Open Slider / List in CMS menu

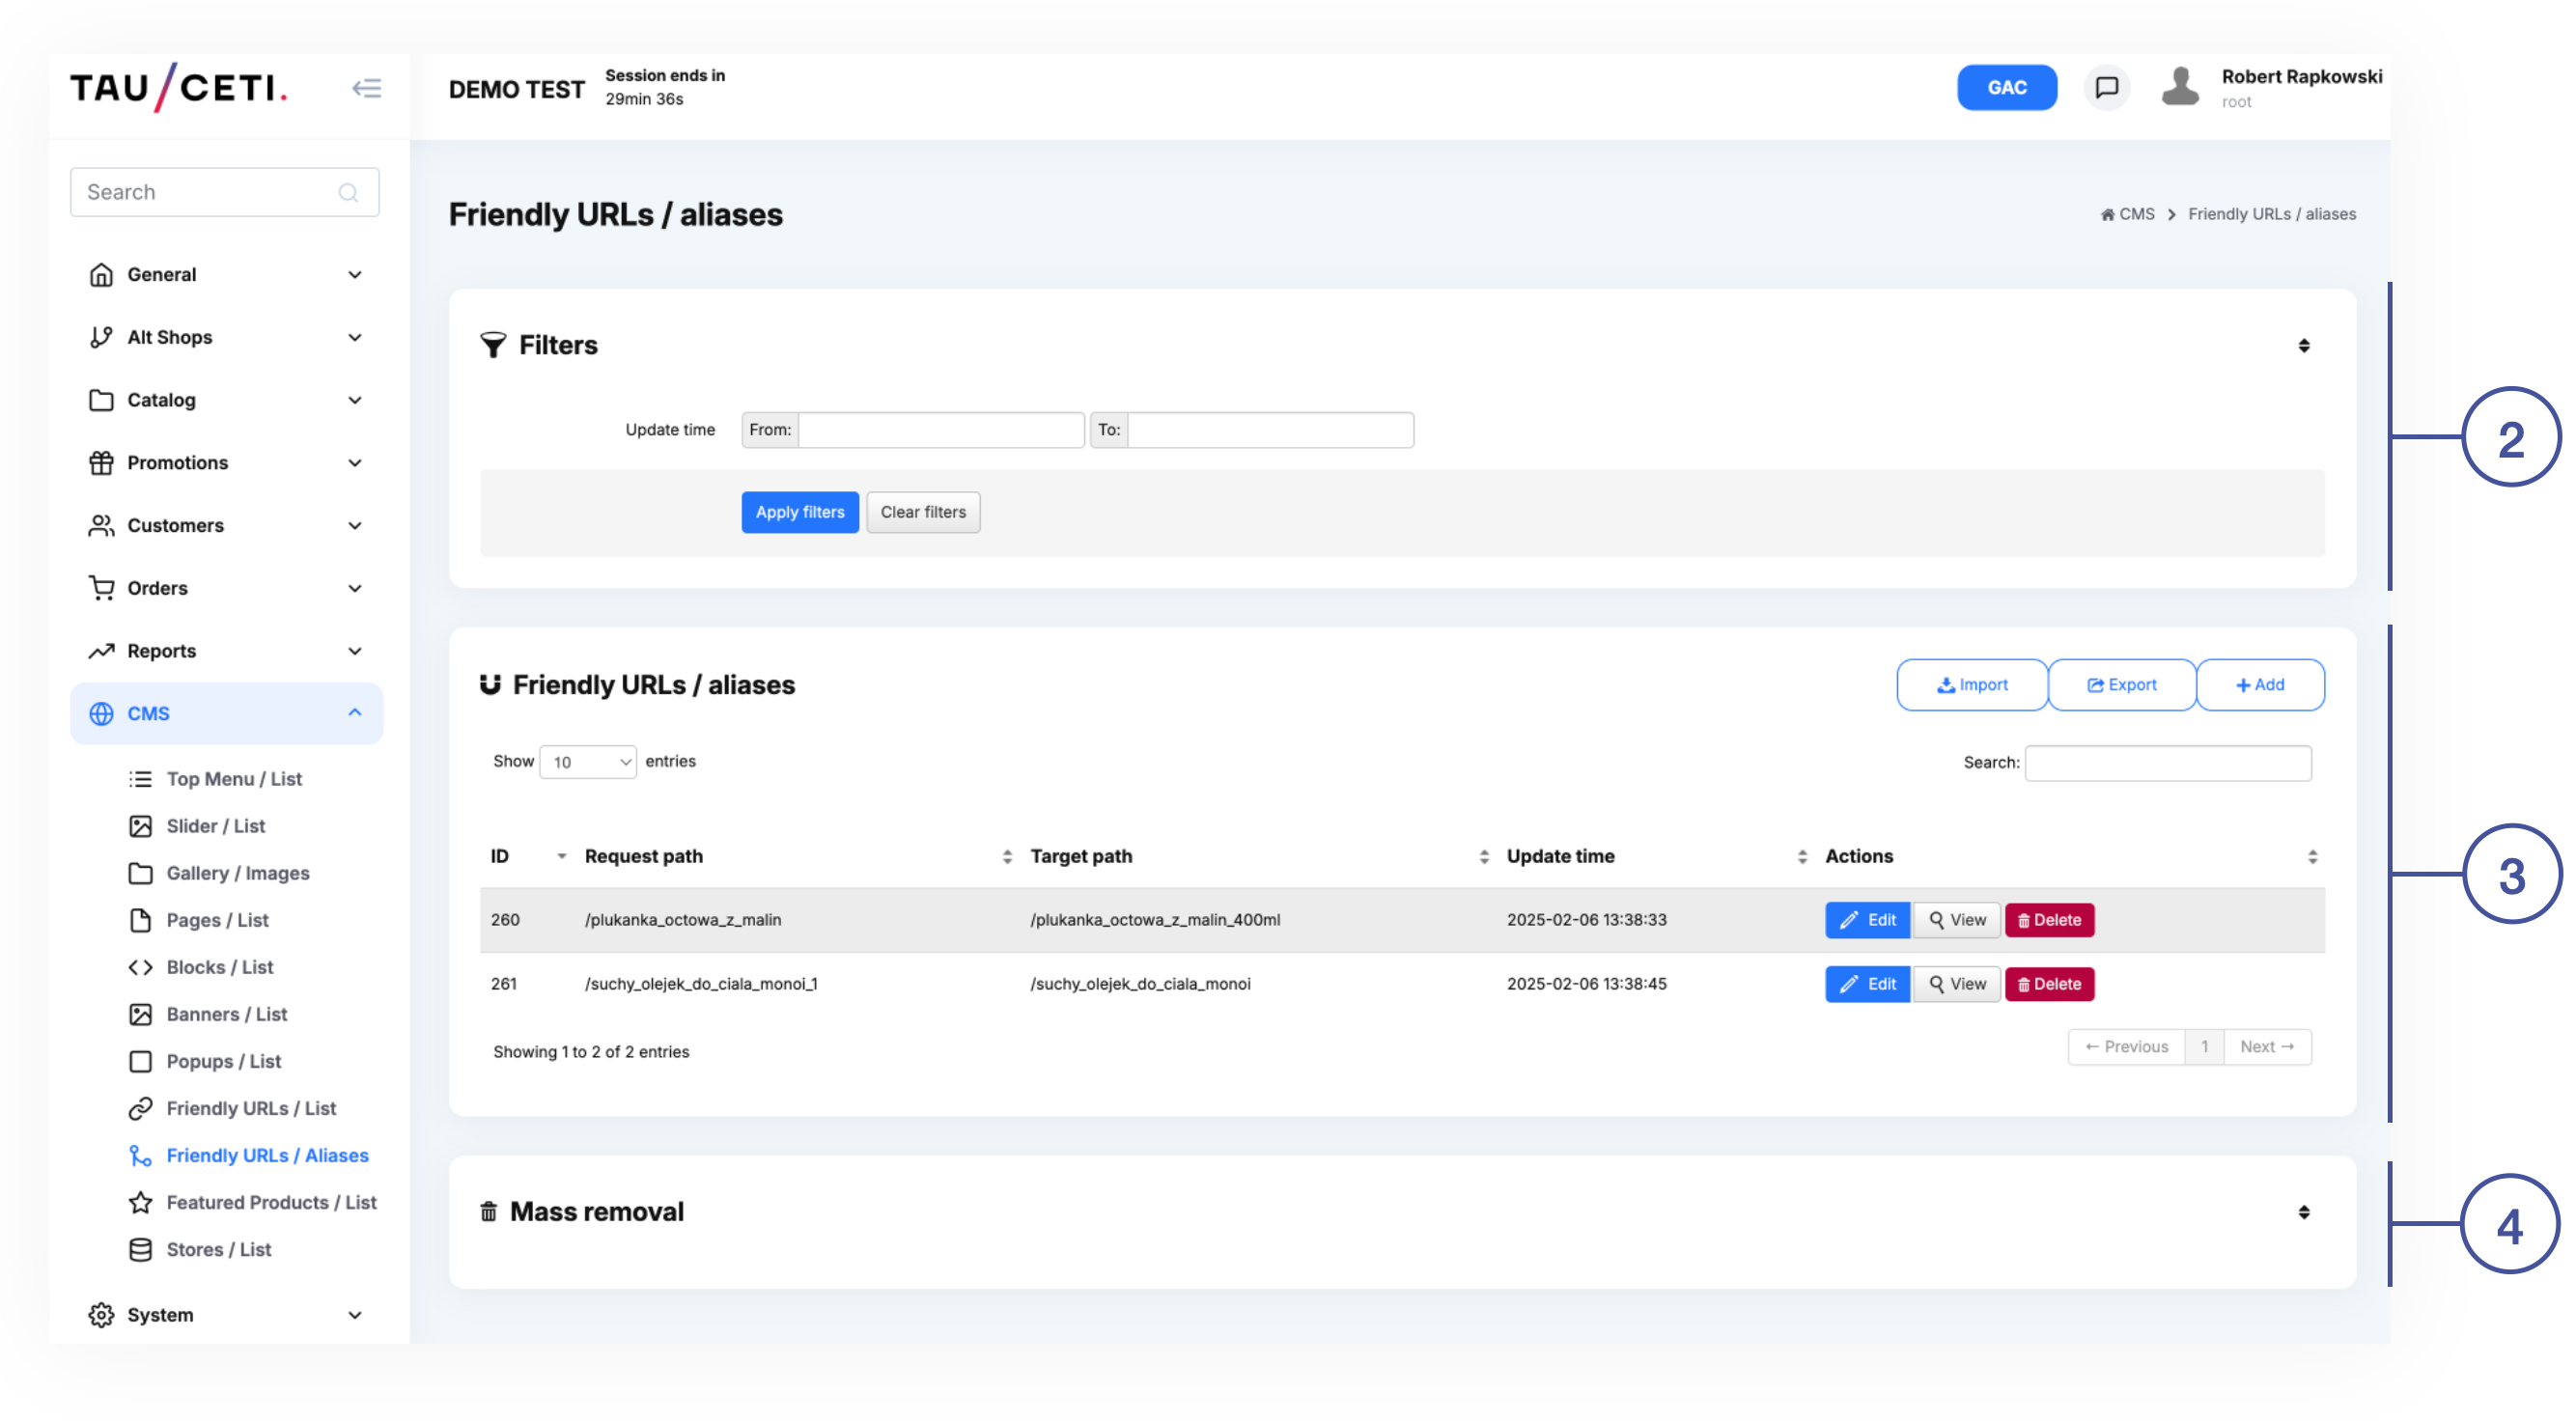pyautogui.click(x=215, y=825)
